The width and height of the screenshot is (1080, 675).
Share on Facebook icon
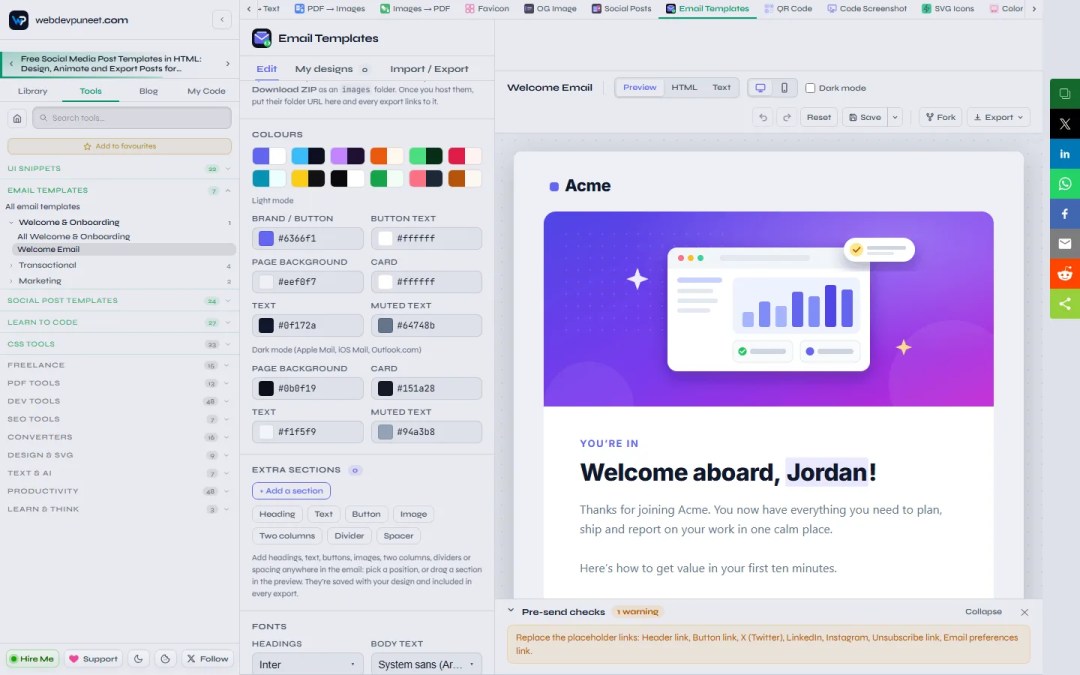[1065, 214]
